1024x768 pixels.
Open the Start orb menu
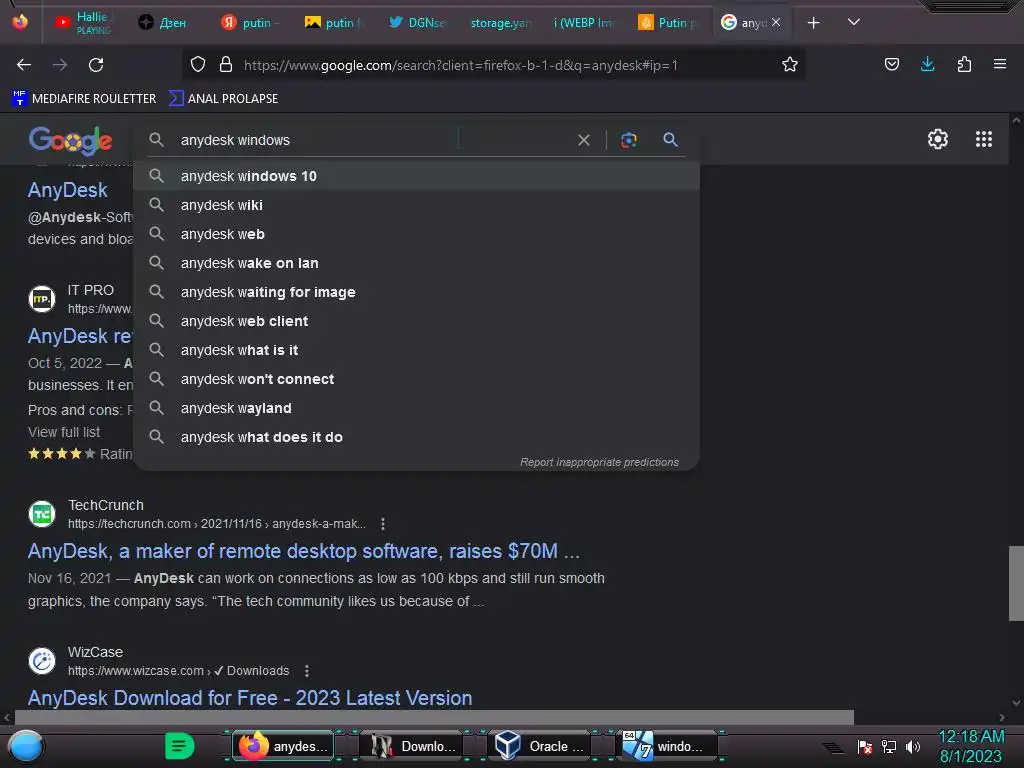tap(26, 746)
